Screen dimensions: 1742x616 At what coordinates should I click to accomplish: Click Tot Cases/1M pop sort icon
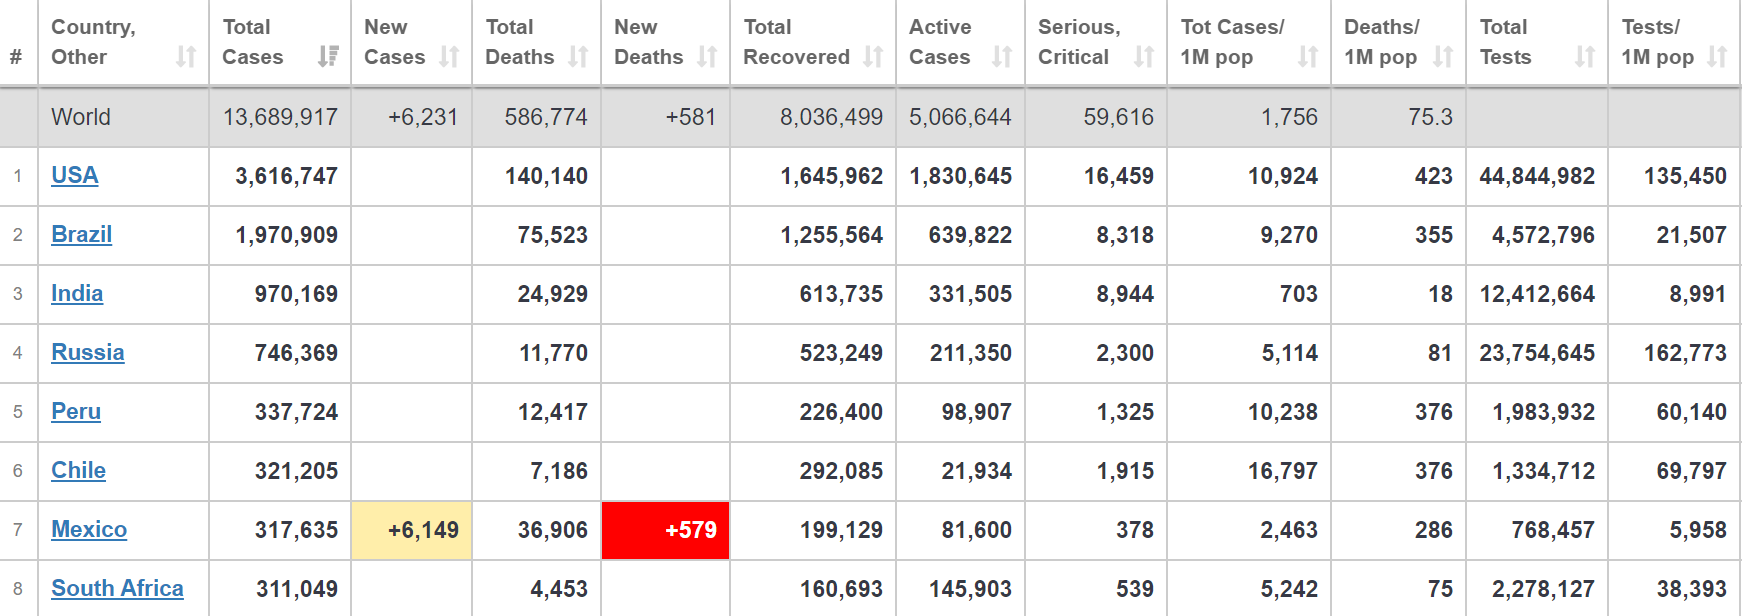point(1308,57)
